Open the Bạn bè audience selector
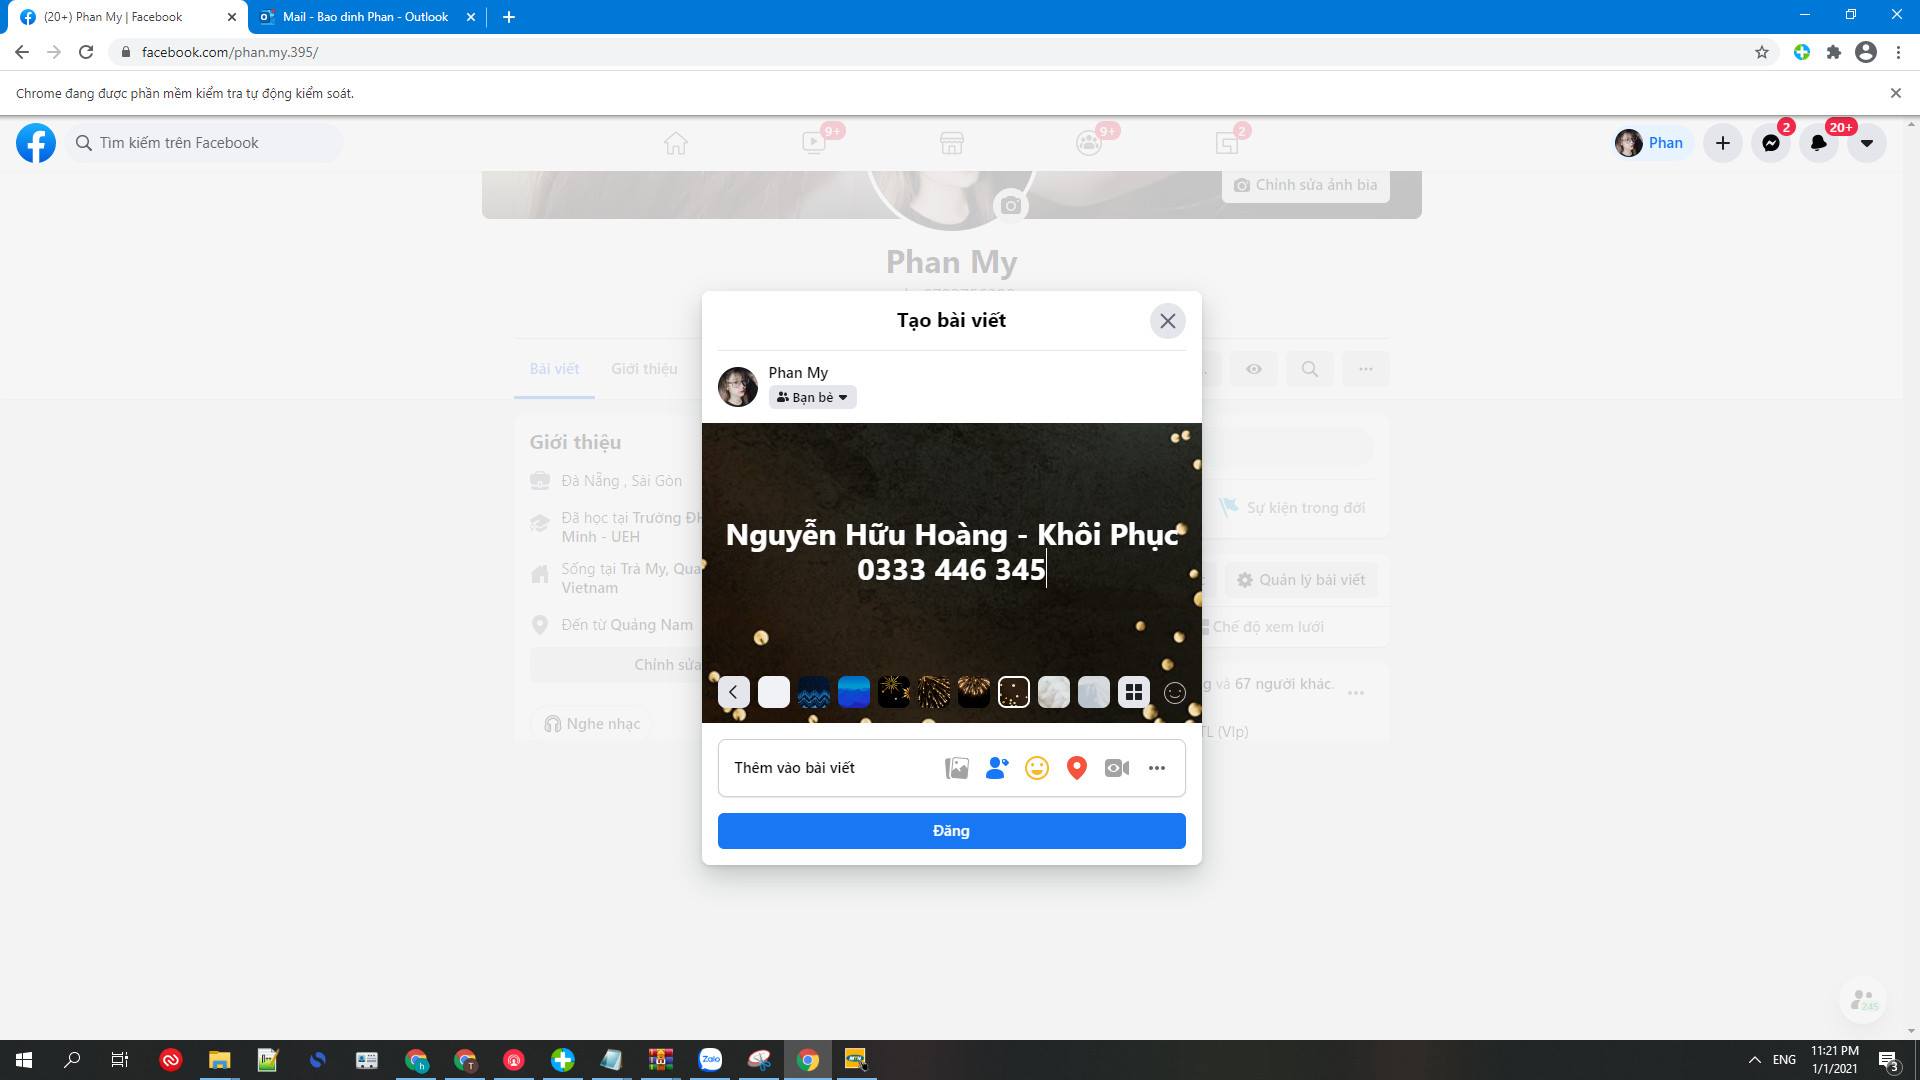This screenshot has width=1920, height=1080. coord(812,397)
